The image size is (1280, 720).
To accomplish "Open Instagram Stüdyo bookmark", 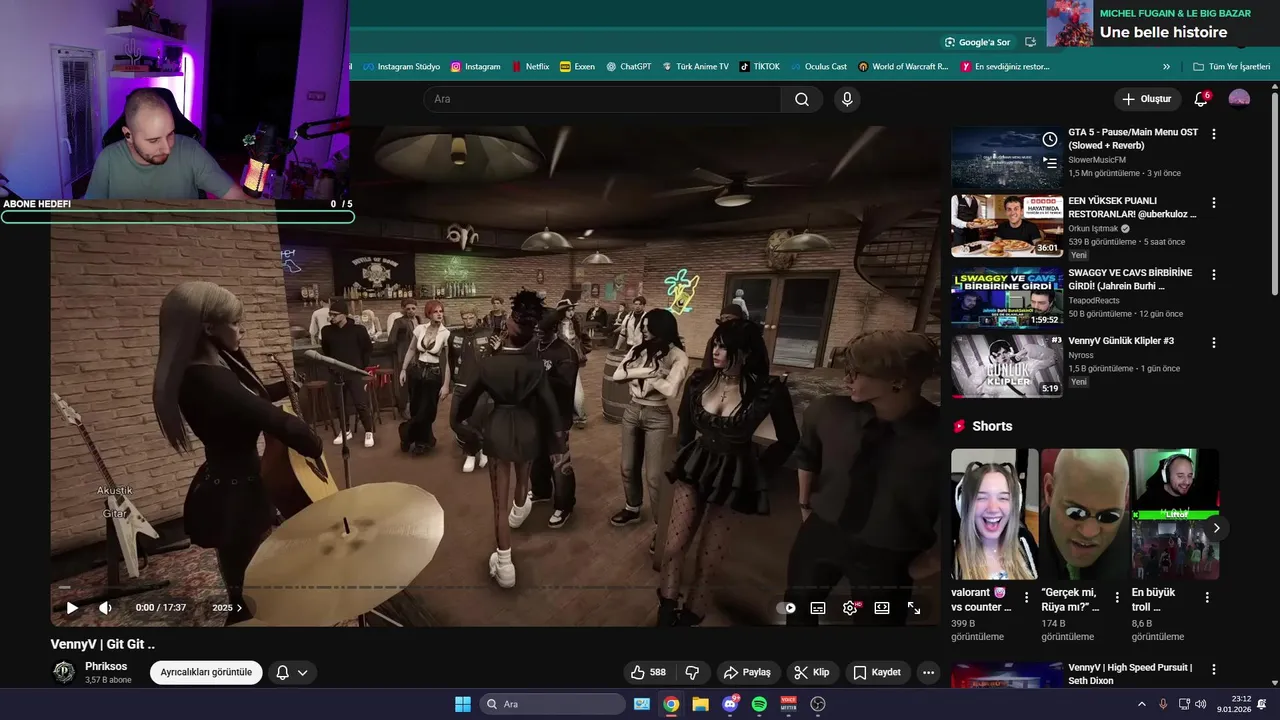I will (x=401, y=67).
